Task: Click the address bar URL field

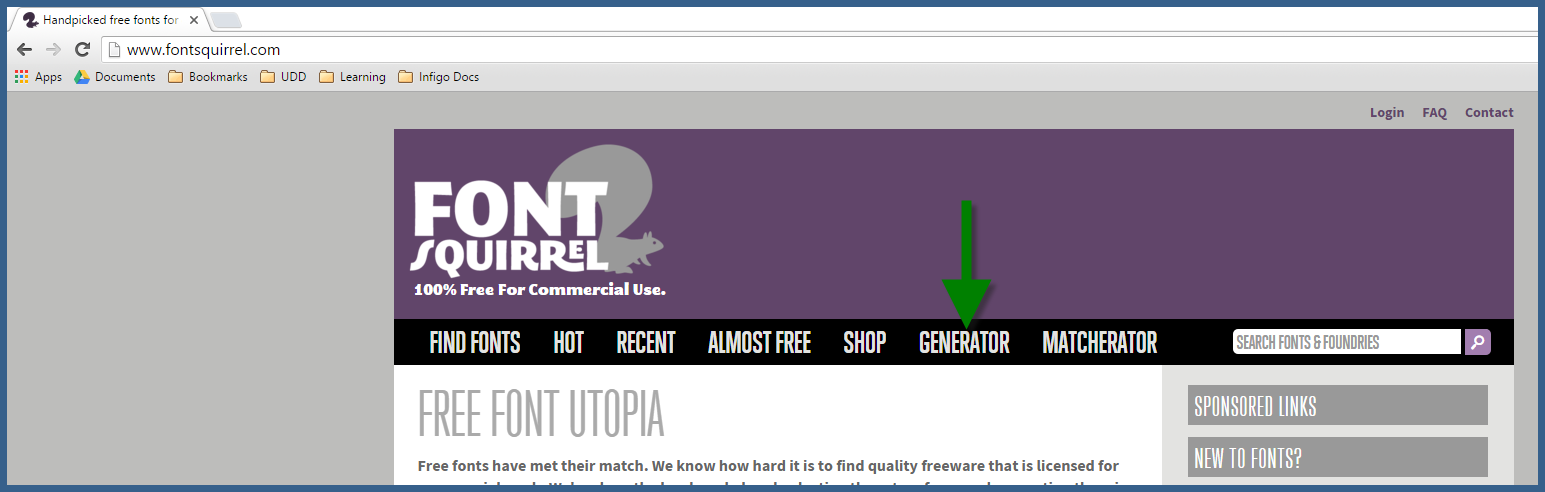Action: pyautogui.click(x=820, y=49)
